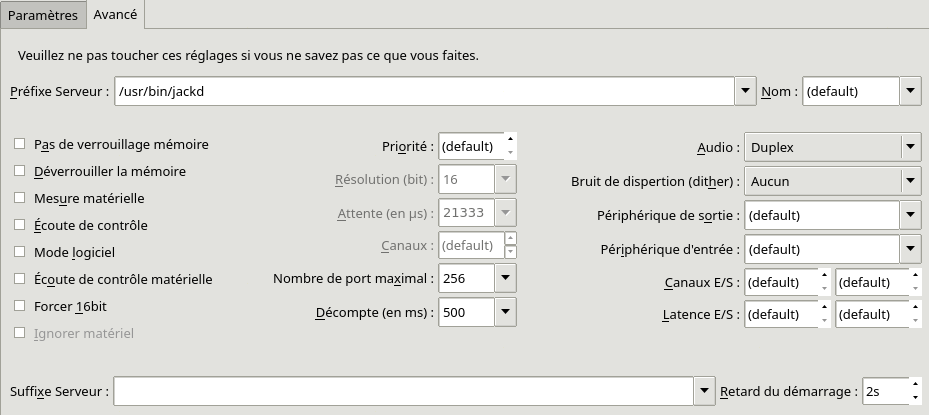
Task: Open the Suffixe Serveur dropdown arrow
Action: (x=704, y=391)
